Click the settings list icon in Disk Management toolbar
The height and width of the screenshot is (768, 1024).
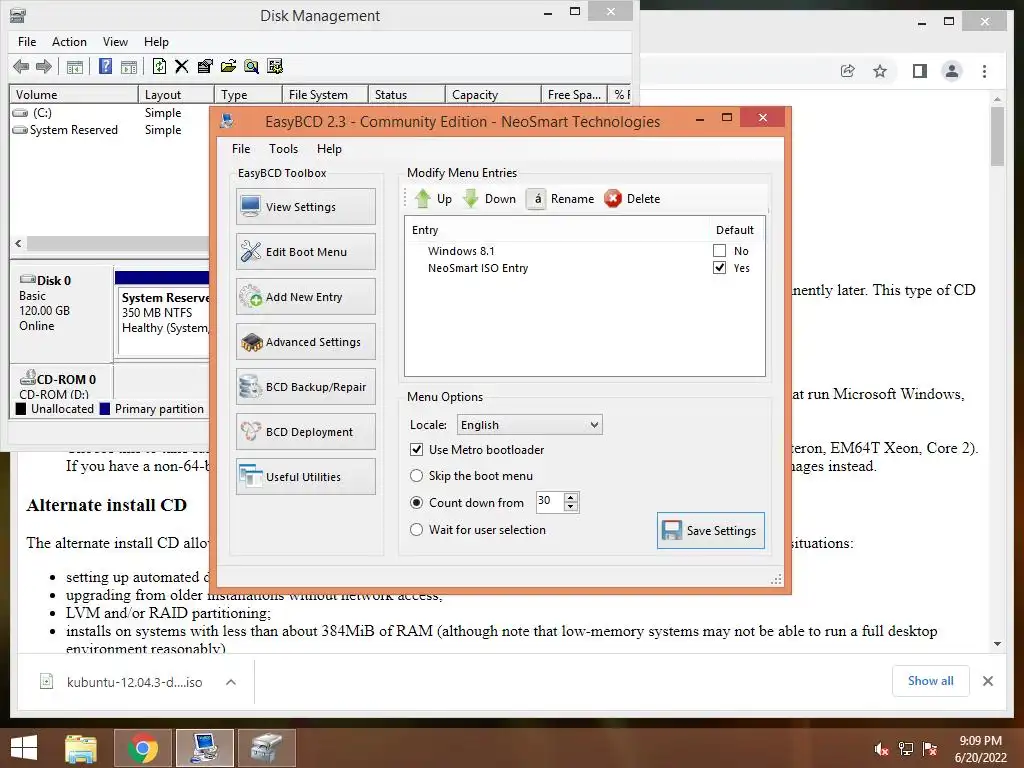275,66
